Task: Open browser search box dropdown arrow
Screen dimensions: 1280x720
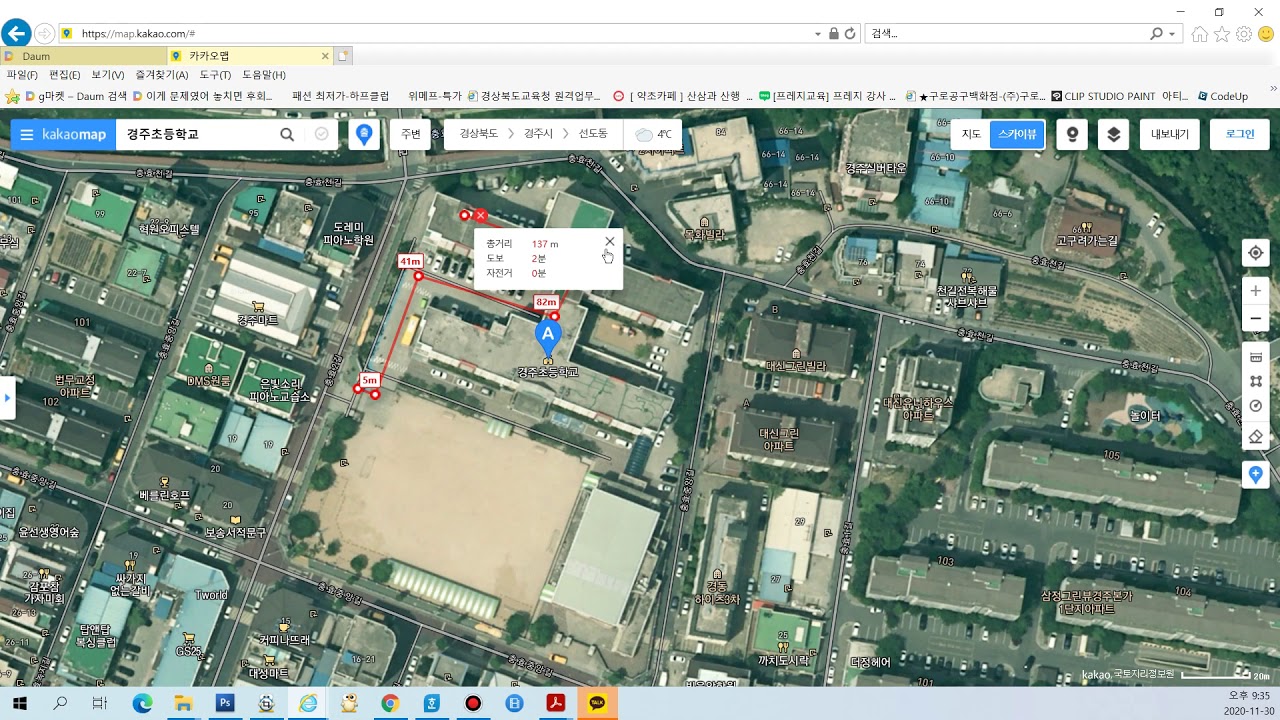Action: point(1172,33)
